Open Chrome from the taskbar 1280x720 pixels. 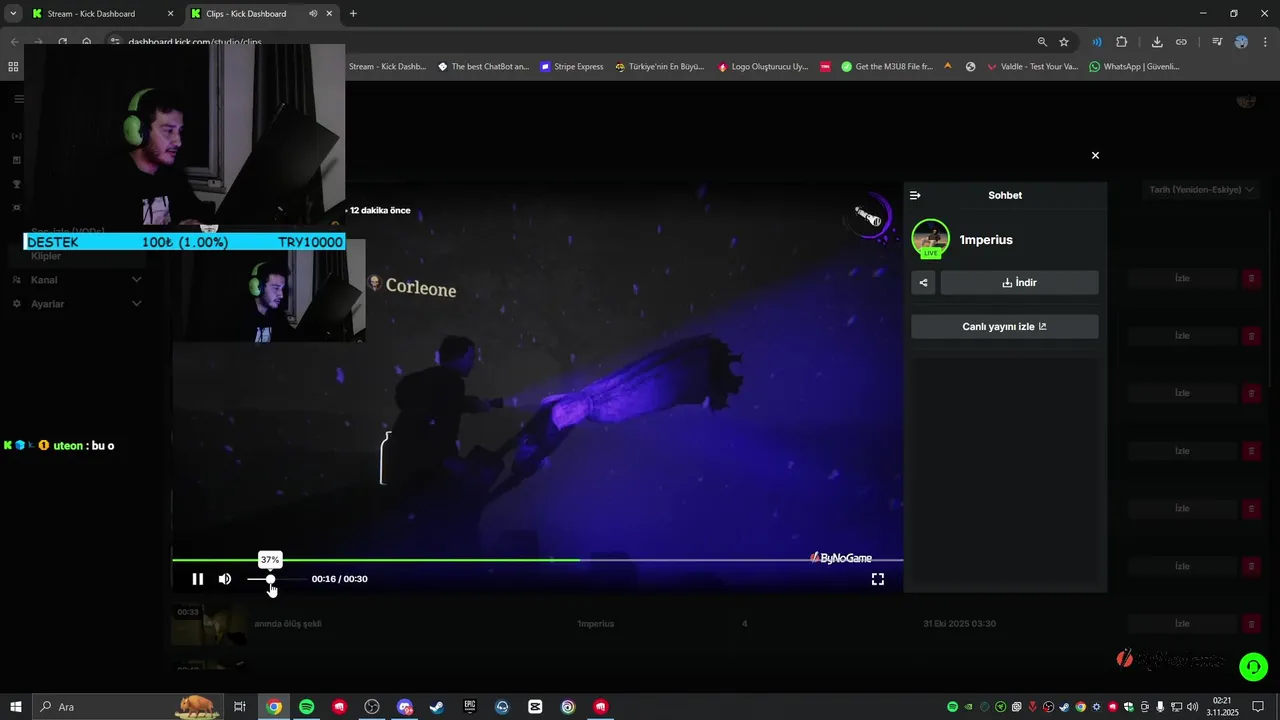[x=274, y=707]
